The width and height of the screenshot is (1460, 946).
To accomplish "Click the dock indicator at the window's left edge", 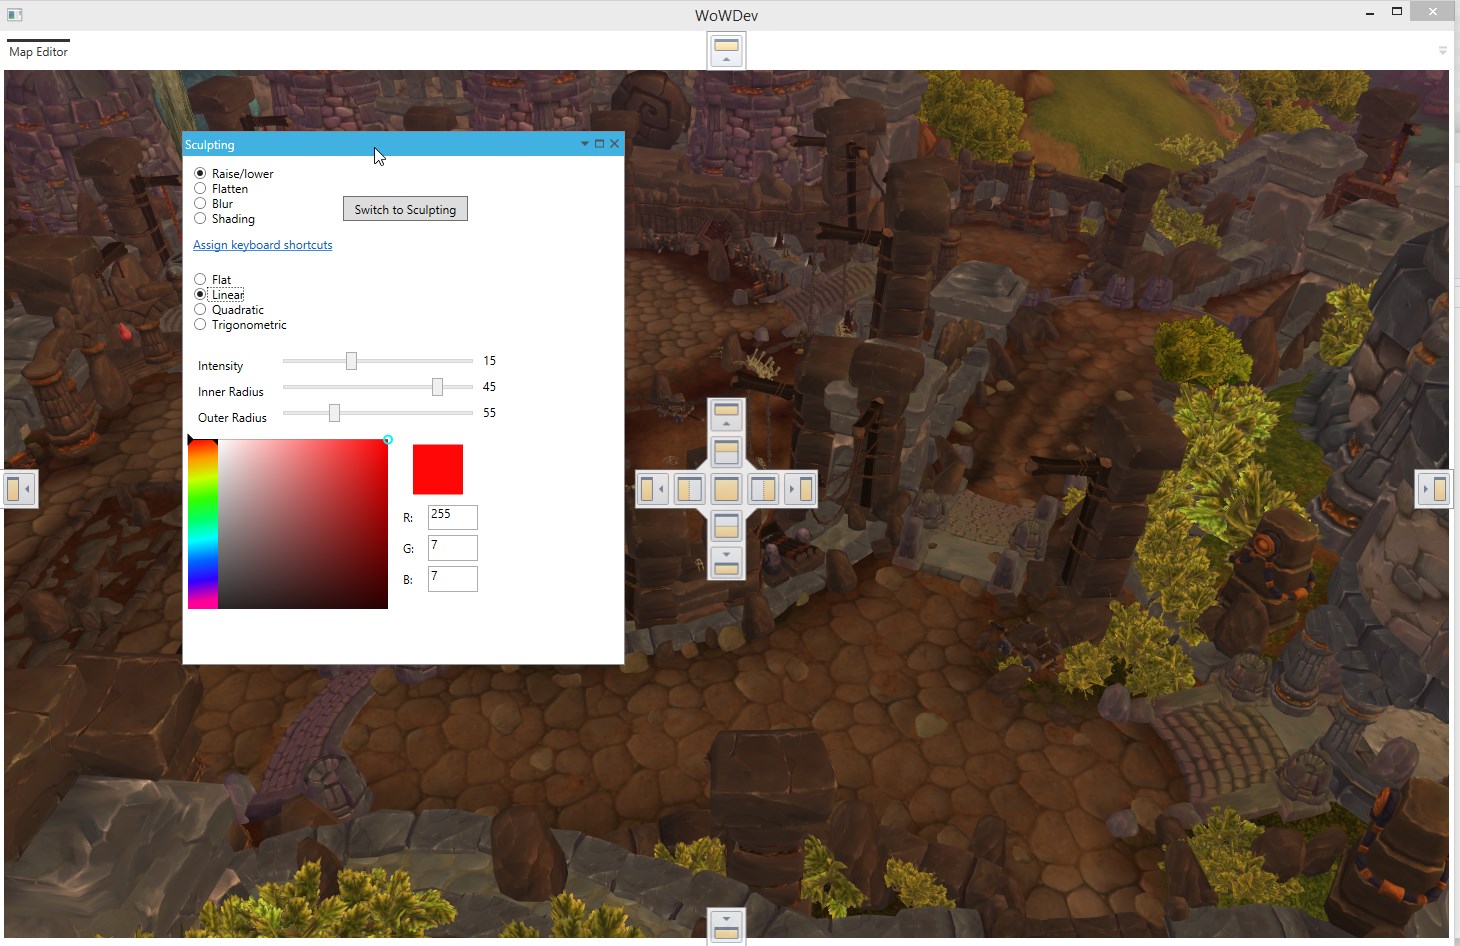I will [x=20, y=489].
